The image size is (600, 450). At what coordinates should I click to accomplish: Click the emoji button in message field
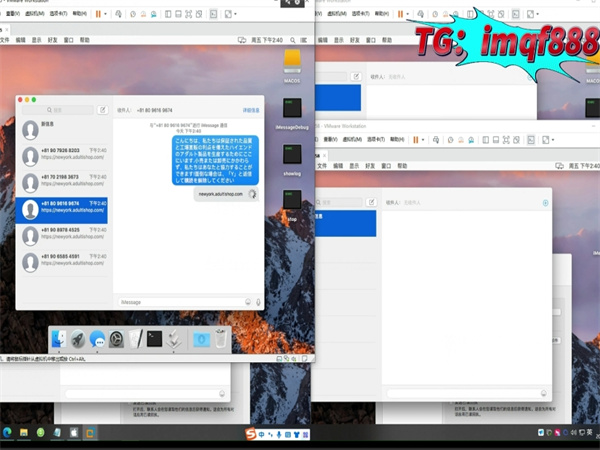pyautogui.click(x=247, y=301)
